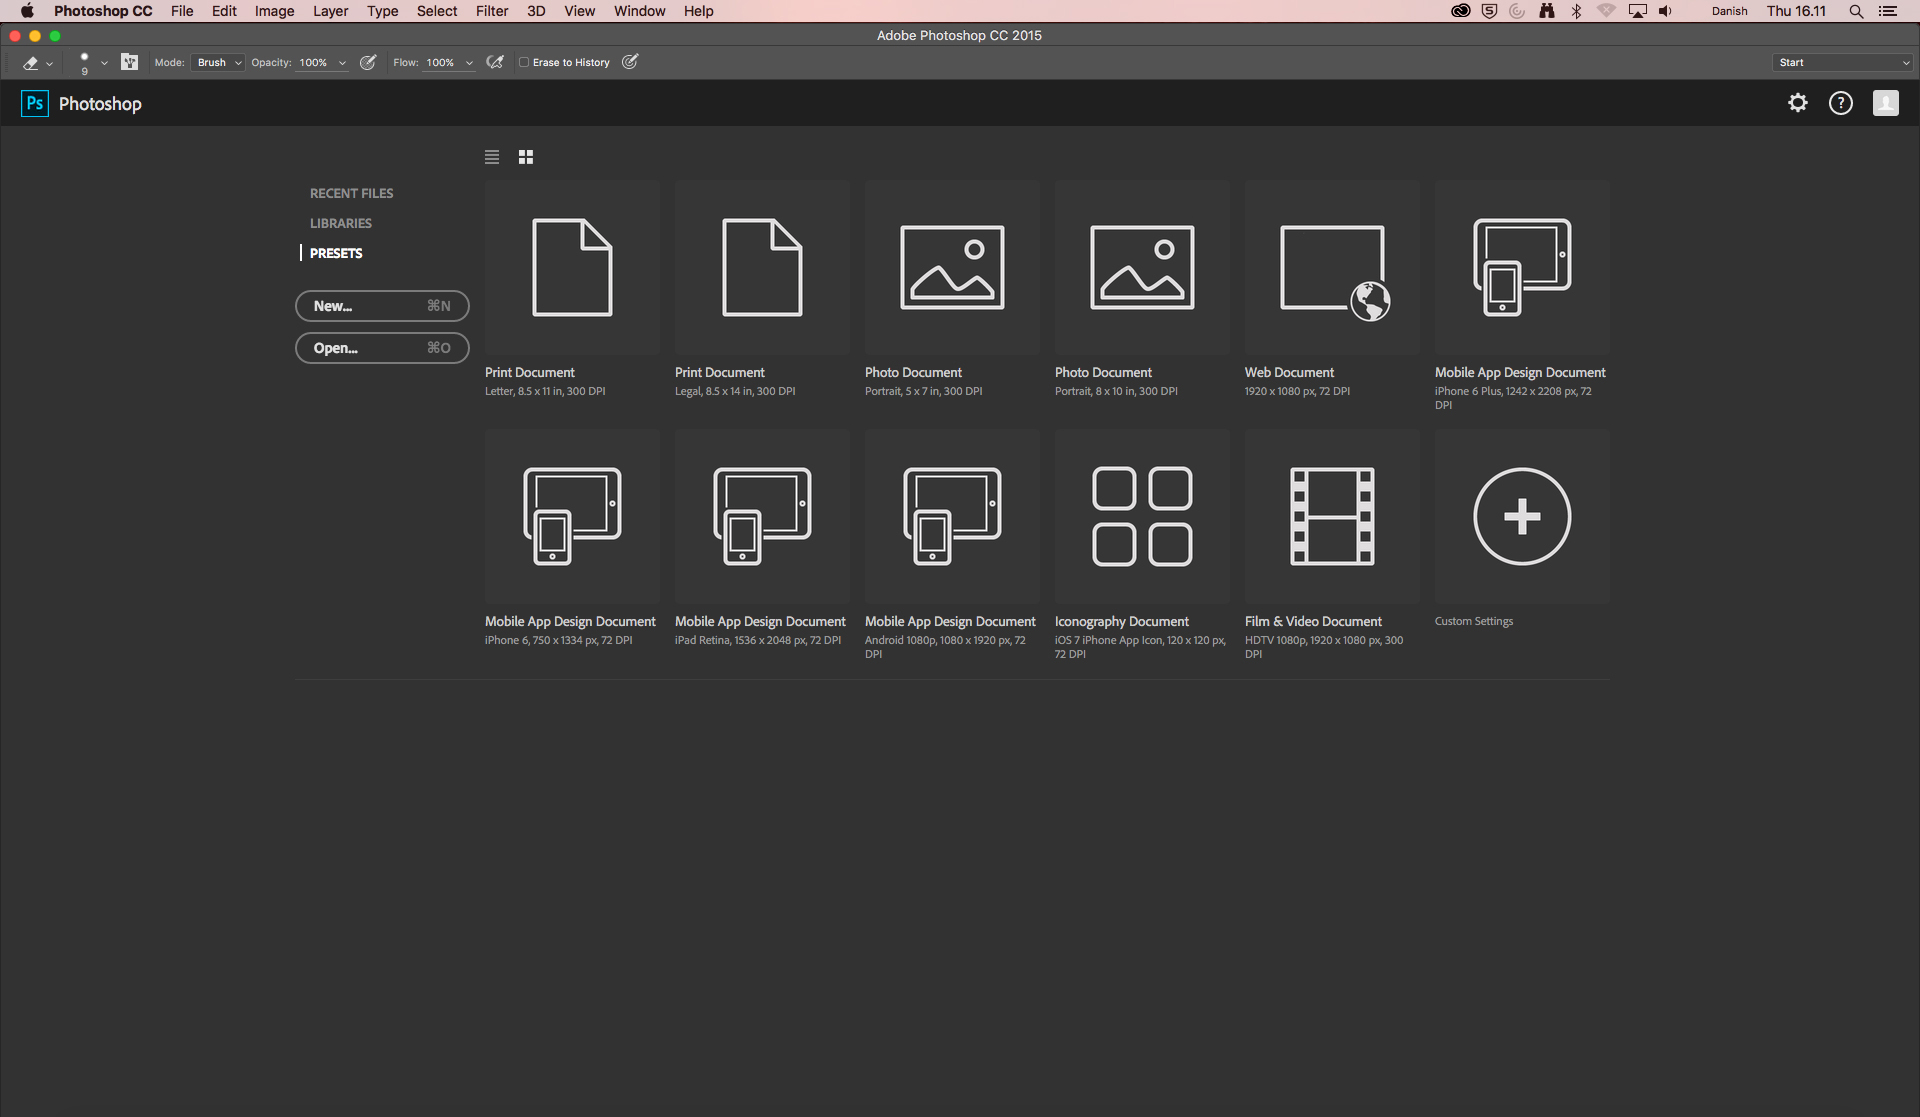This screenshot has height=1117, width=1920.
Task: Click the New document button
Action: (382, 306)
